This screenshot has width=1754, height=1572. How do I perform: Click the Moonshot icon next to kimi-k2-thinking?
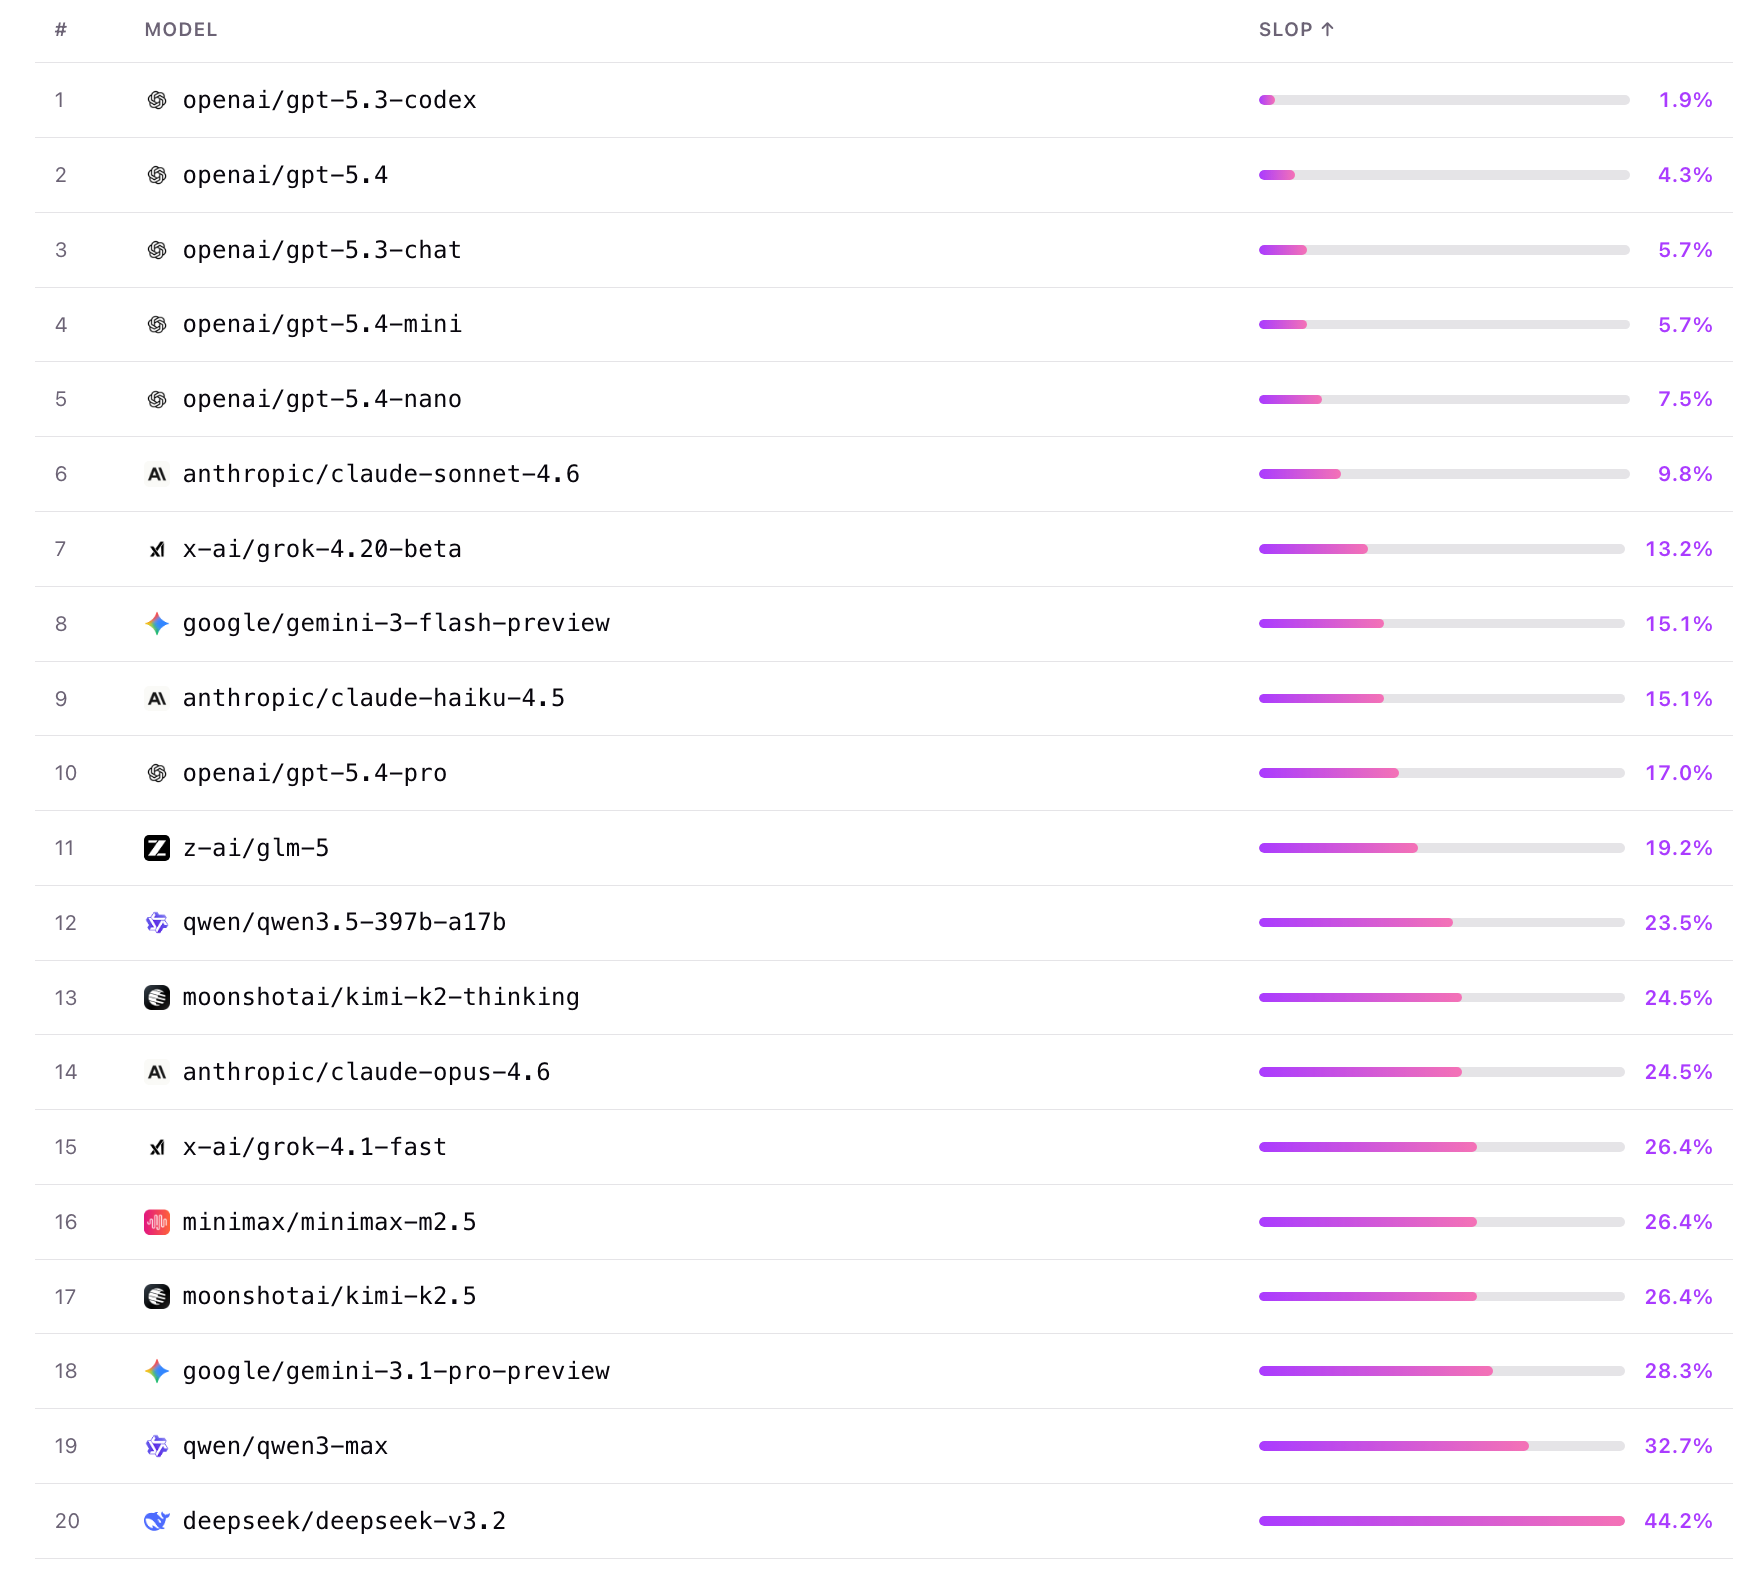point(157,998)
